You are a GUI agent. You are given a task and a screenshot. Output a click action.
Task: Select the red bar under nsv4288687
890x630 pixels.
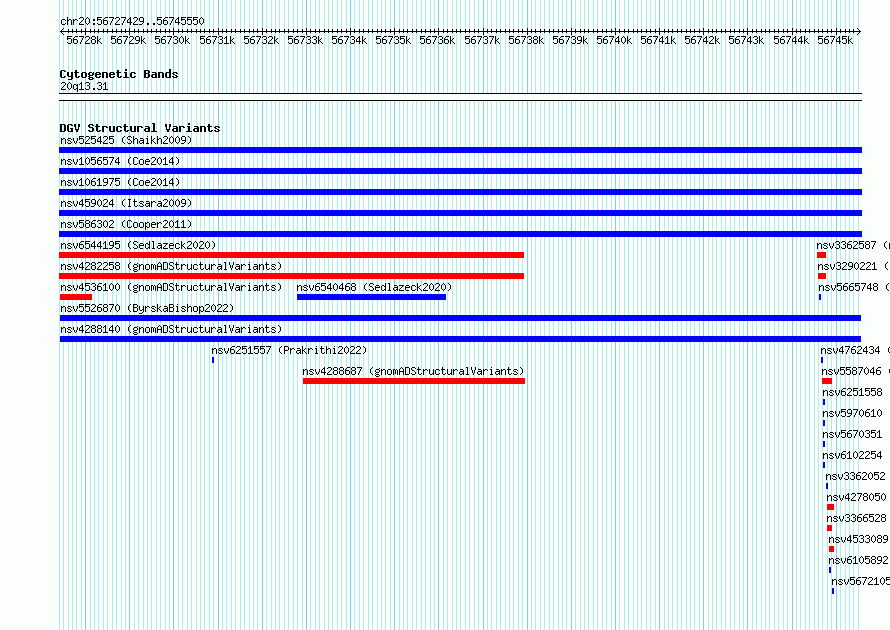pos(414,381)
